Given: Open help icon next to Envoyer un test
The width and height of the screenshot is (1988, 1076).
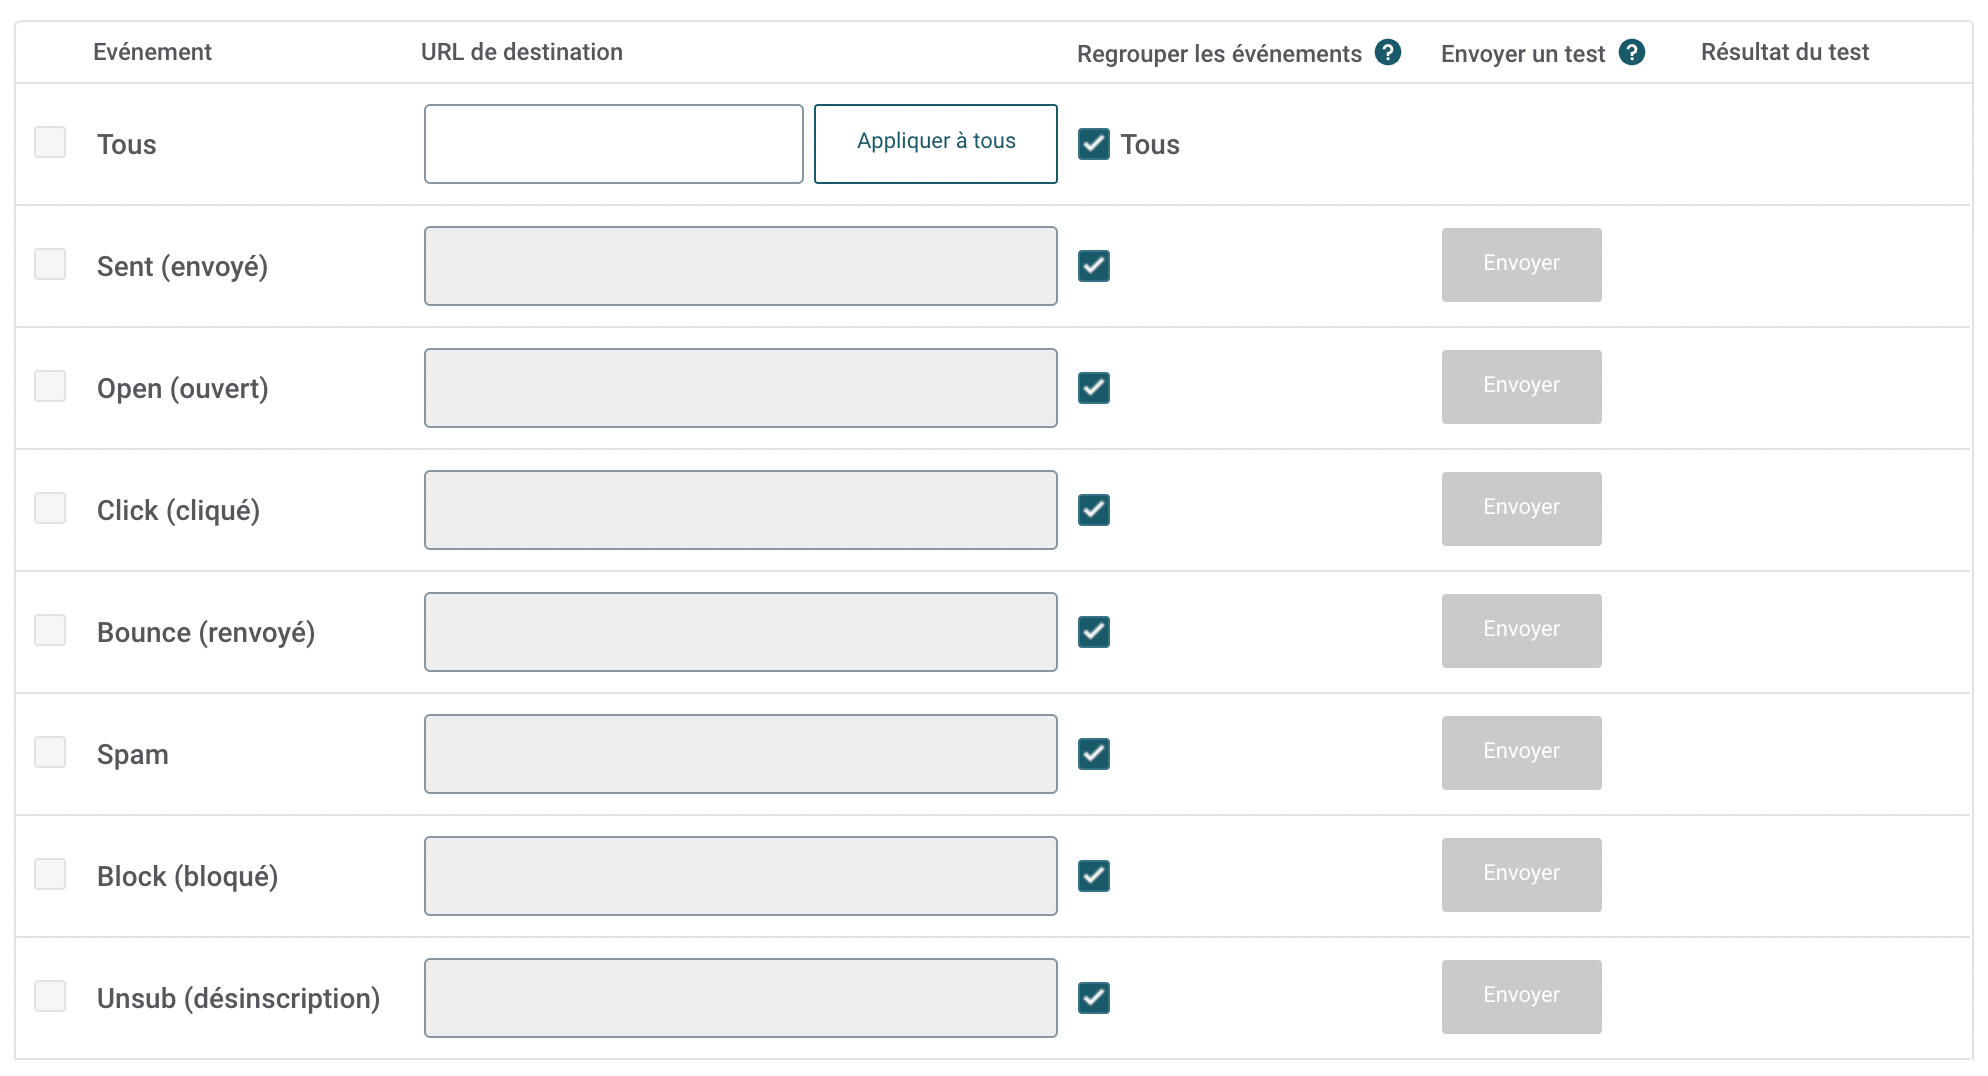Looking at the screenshot, I should pyautogui.click(x=1632, y=52).
